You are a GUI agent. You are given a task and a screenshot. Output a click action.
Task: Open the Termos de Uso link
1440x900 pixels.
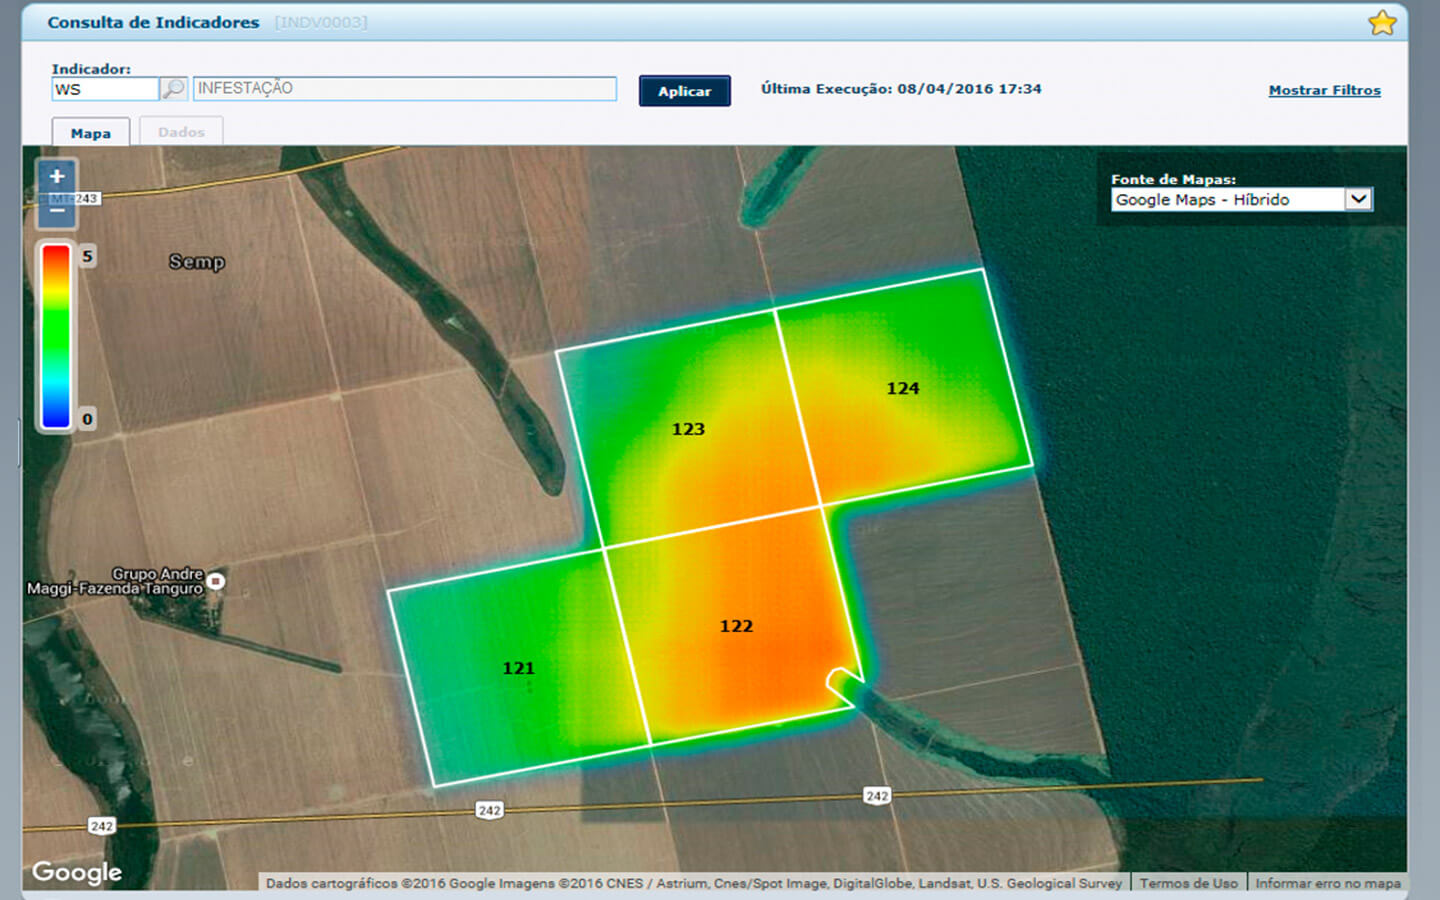[x=1188, y=883]
